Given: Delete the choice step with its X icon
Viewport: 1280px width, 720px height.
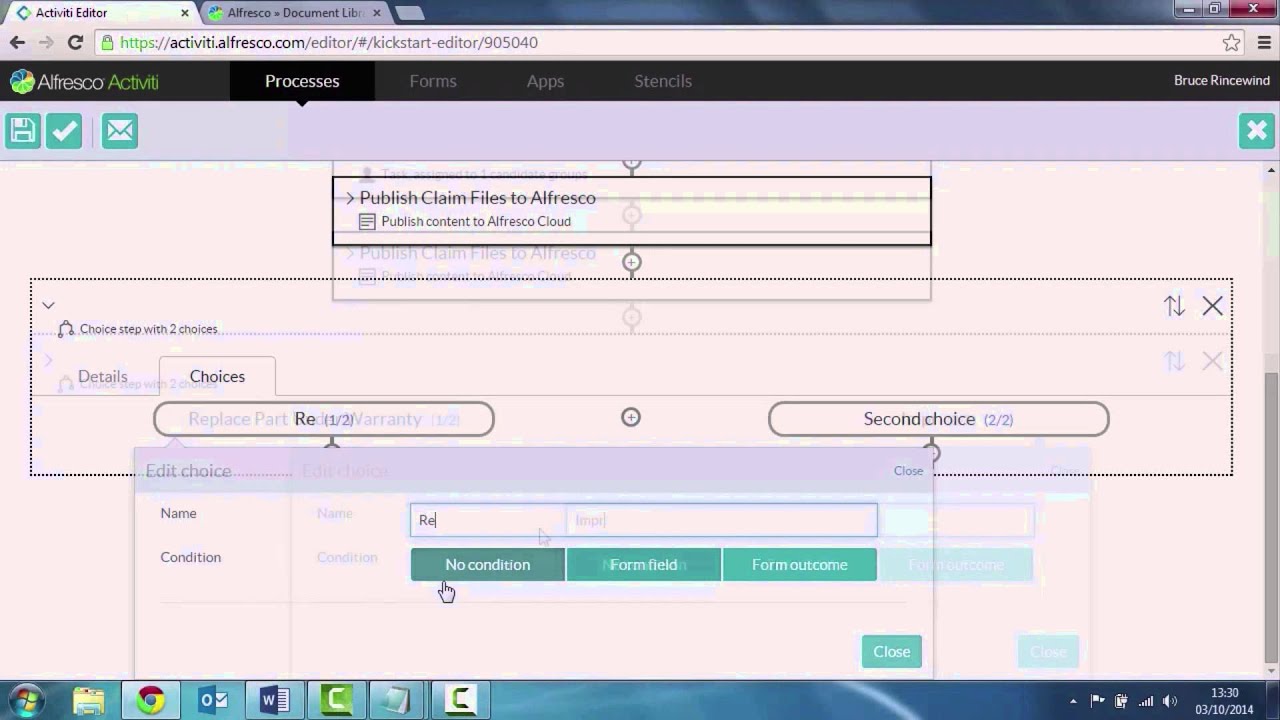Looking at the screenshot, I should click(x=1213, y=306).
